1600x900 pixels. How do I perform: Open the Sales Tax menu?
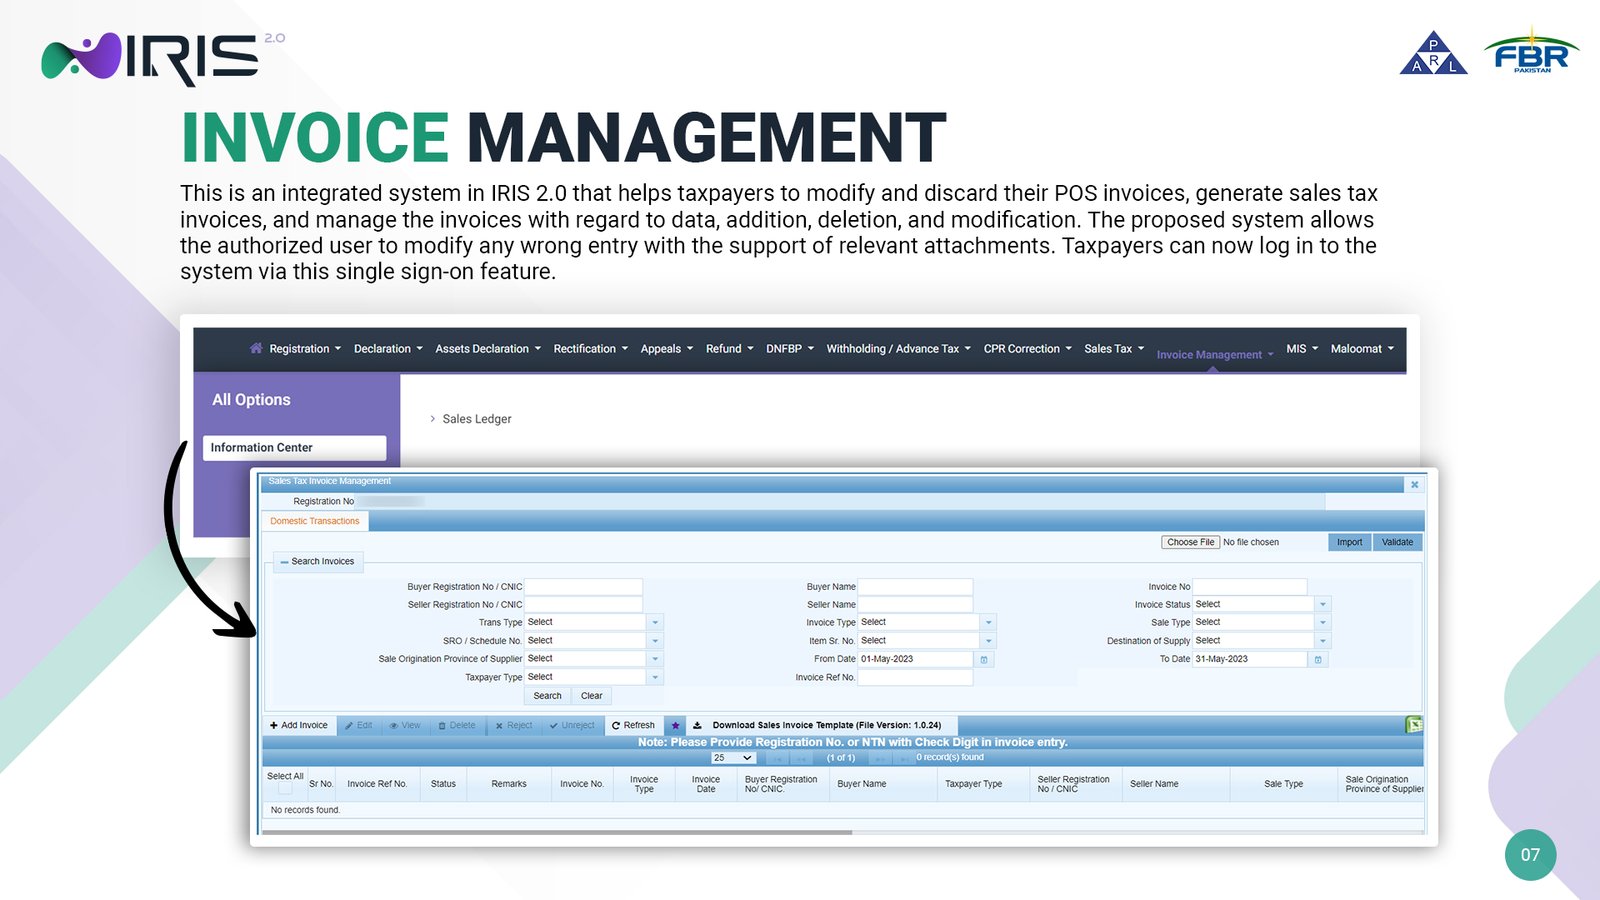pos(1114,349)
